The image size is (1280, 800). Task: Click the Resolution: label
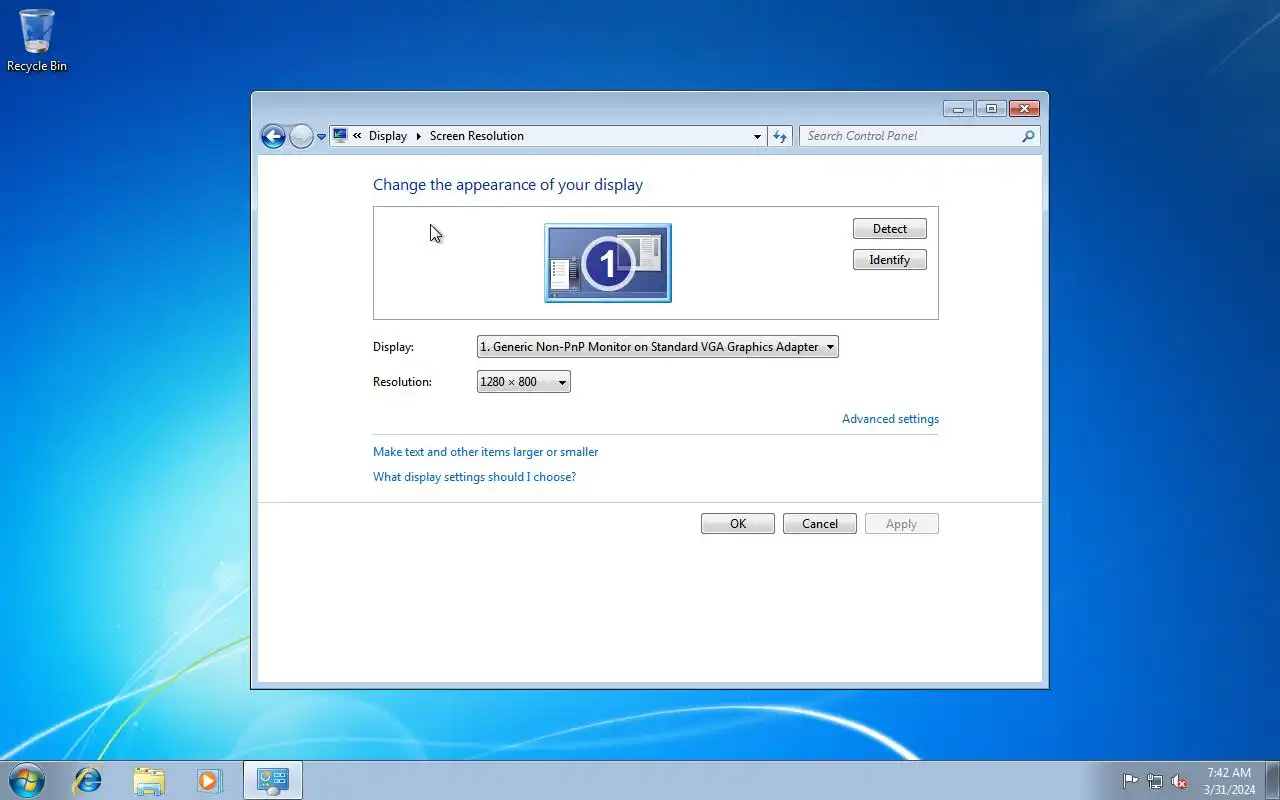pos(402,382)
